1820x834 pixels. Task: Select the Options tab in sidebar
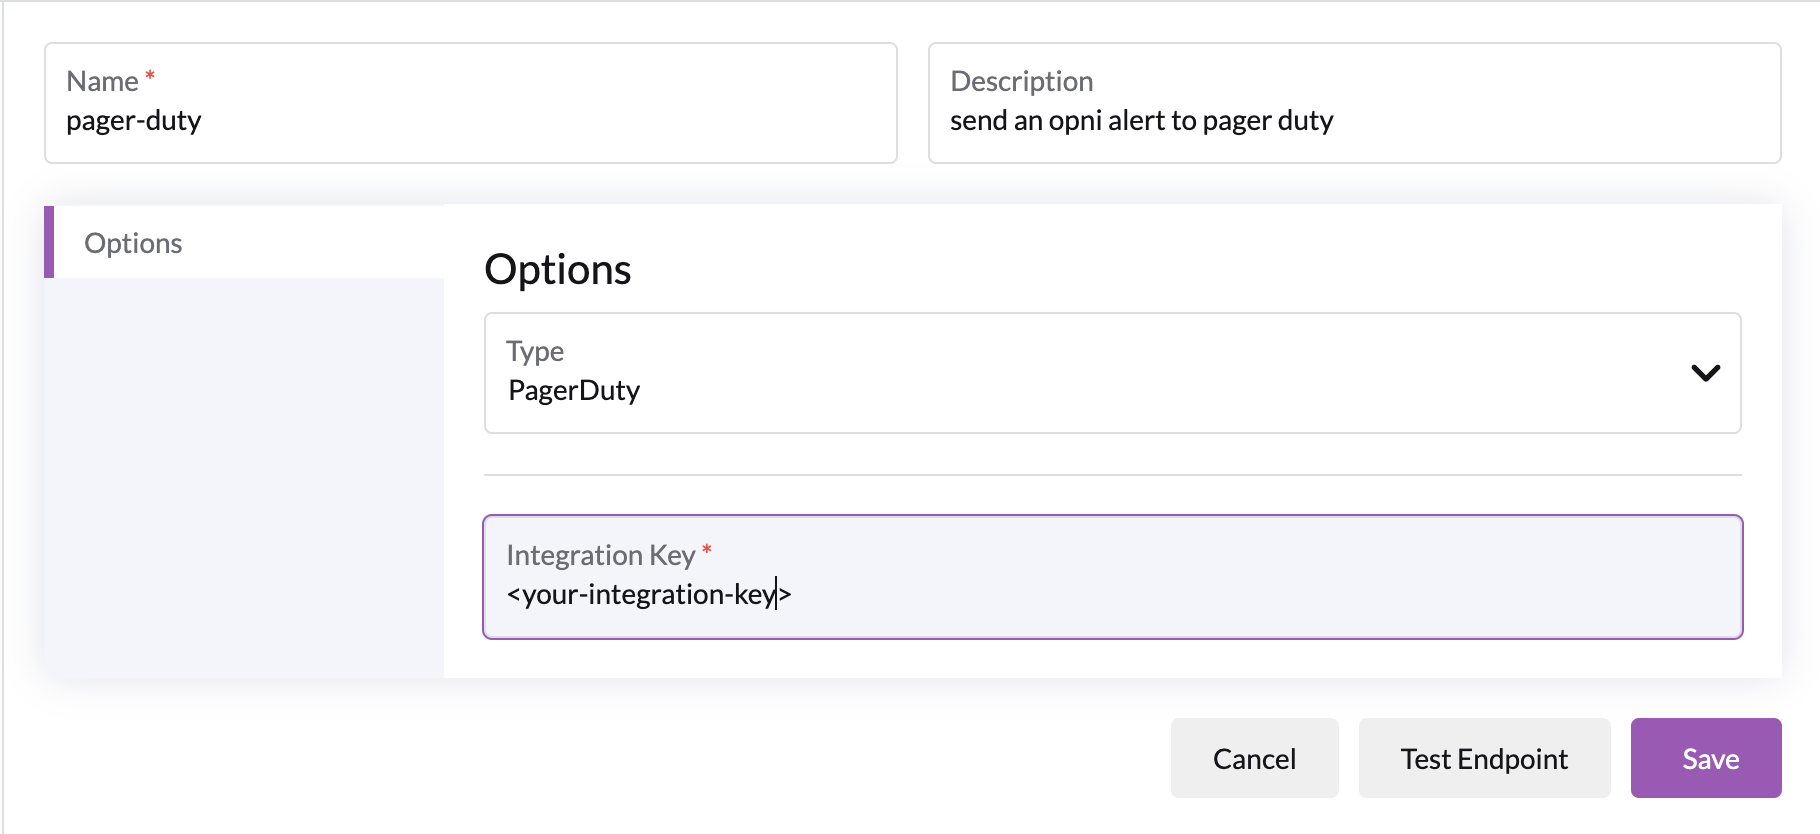244,242
